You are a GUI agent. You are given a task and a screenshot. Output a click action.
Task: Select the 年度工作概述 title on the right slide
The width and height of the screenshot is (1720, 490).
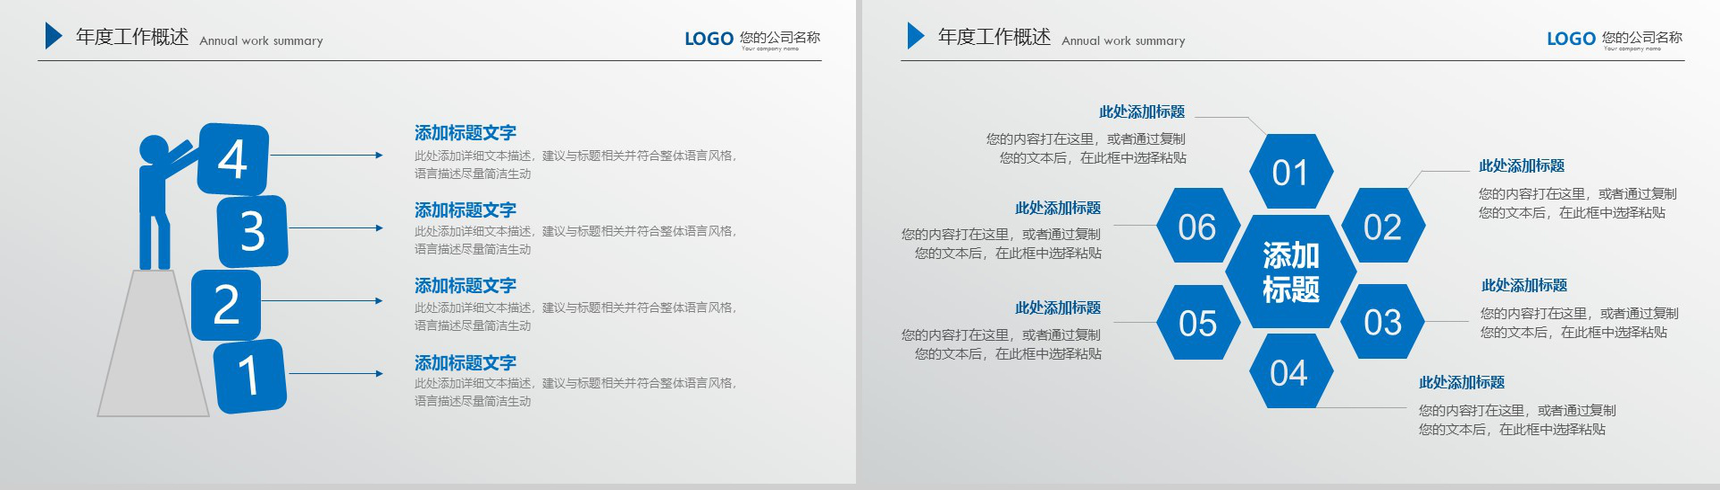994,37
